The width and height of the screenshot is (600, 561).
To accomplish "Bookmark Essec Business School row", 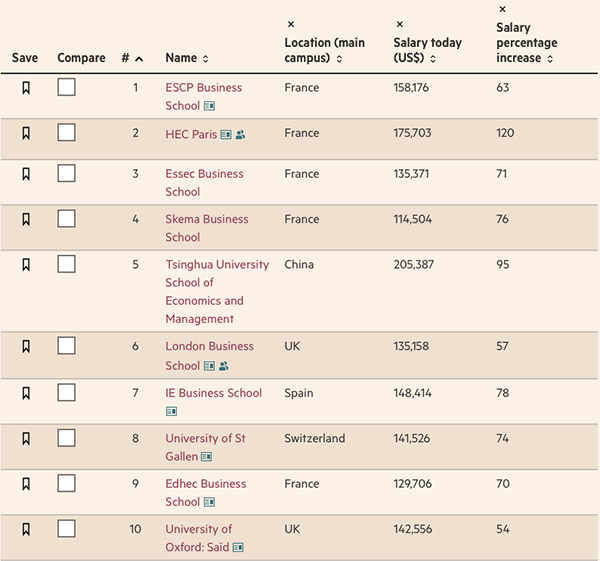I will (26, 174).
